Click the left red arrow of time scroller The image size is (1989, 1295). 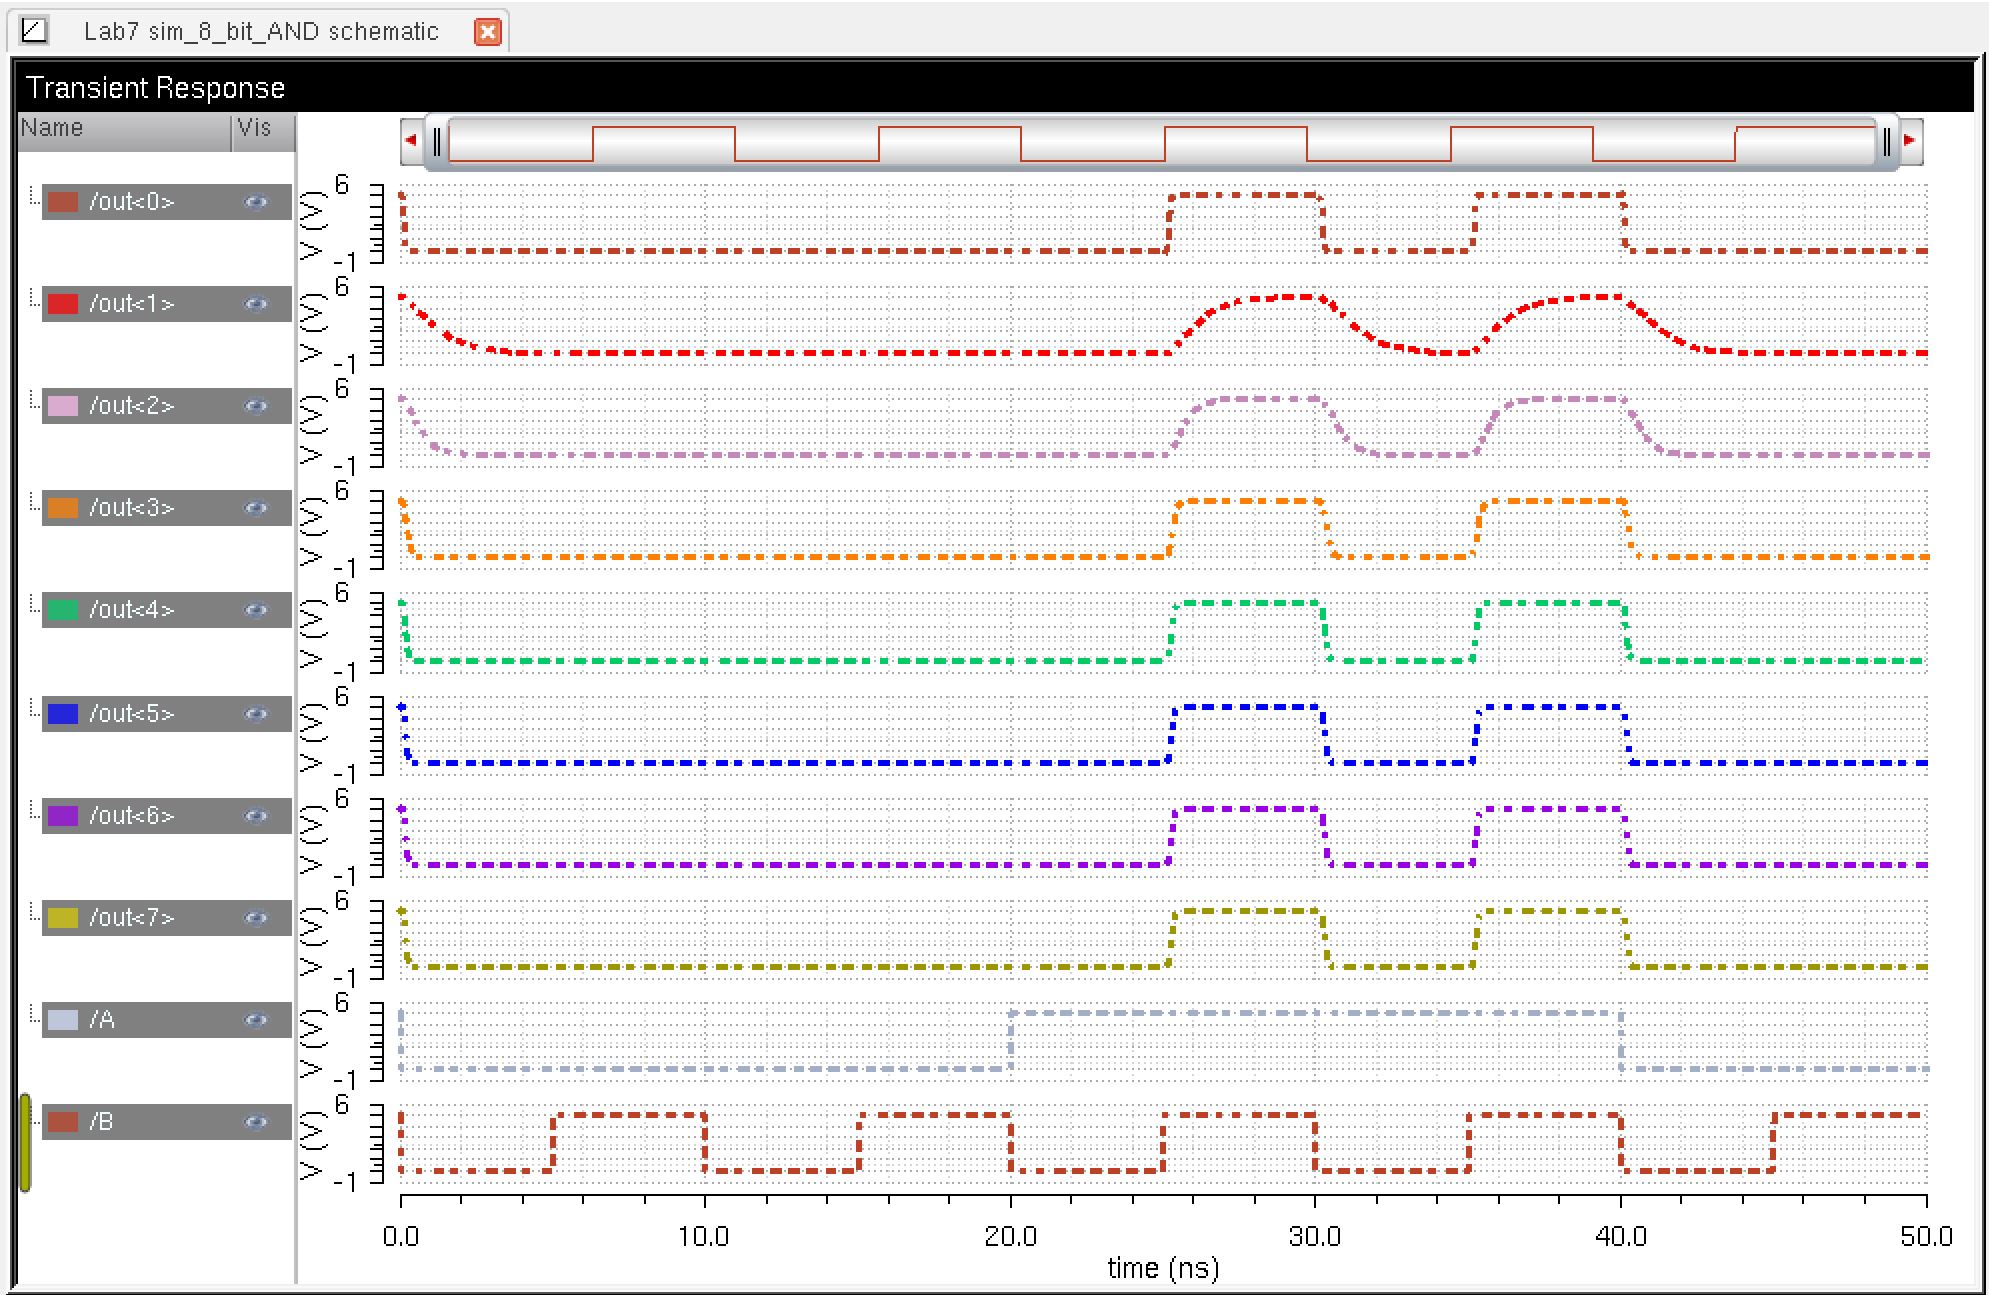click(x=410, y=140)
